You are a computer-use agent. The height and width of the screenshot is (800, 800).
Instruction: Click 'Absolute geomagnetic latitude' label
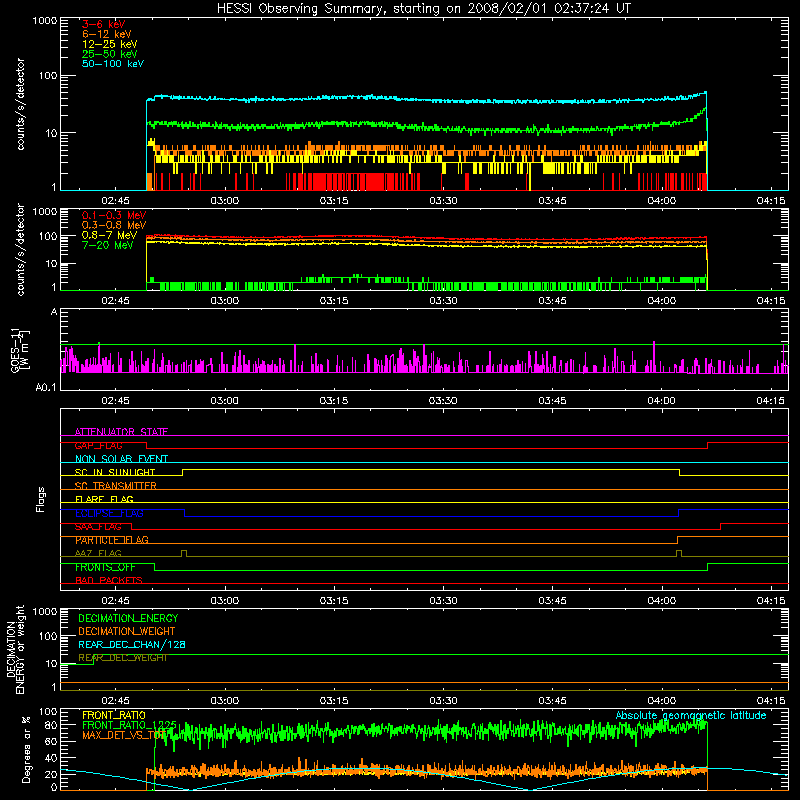click(691, 715)
